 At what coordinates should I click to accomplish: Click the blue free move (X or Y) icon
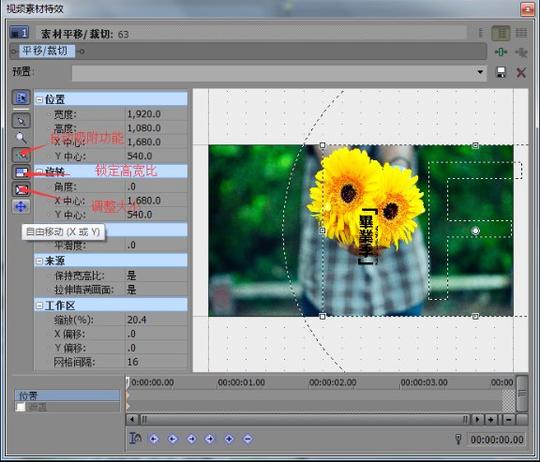tap(21, 207)
